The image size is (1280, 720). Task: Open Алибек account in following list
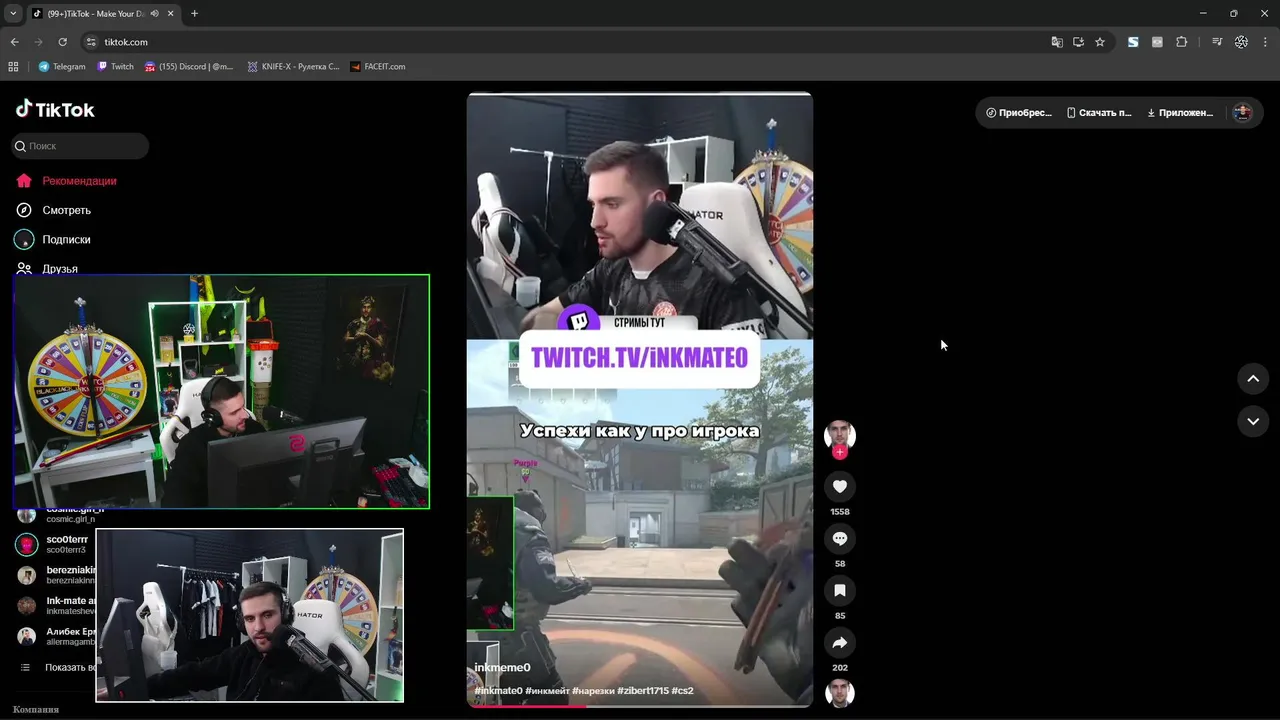click(56, 636)
